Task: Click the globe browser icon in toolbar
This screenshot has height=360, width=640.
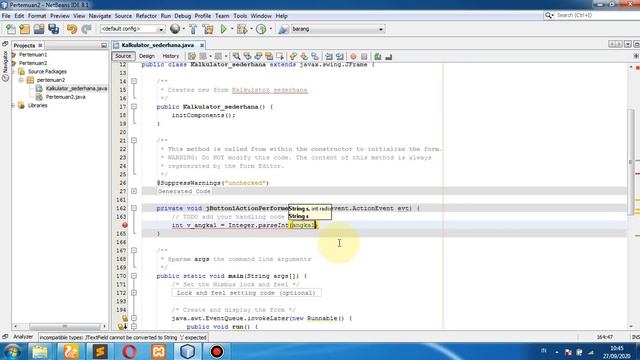Action: pyautogui.click(x=175, y=29)
